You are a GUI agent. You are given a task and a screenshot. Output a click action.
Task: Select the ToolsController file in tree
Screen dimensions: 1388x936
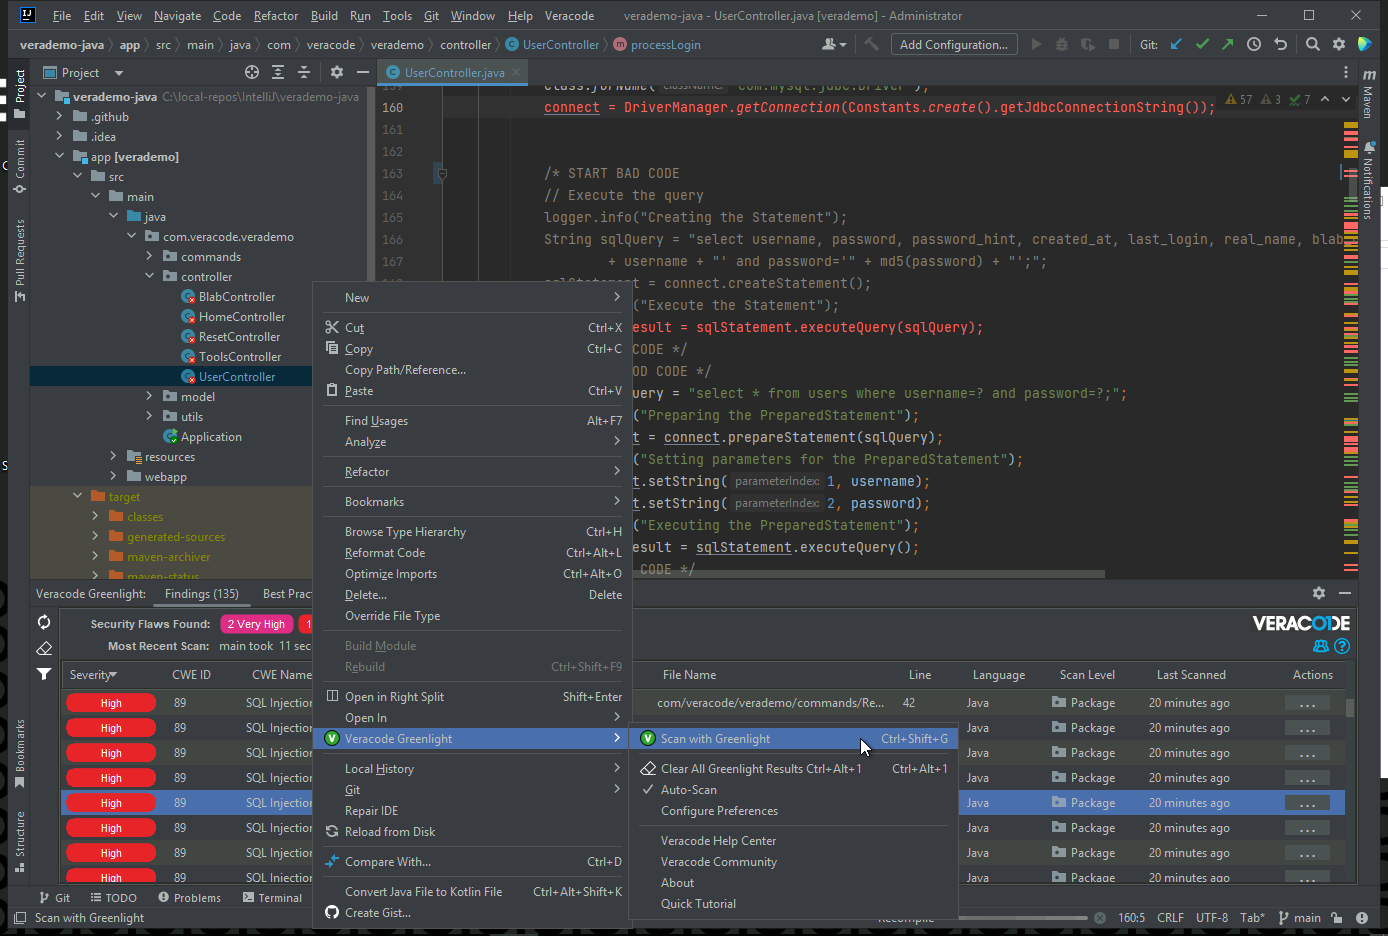coord(240,356)
